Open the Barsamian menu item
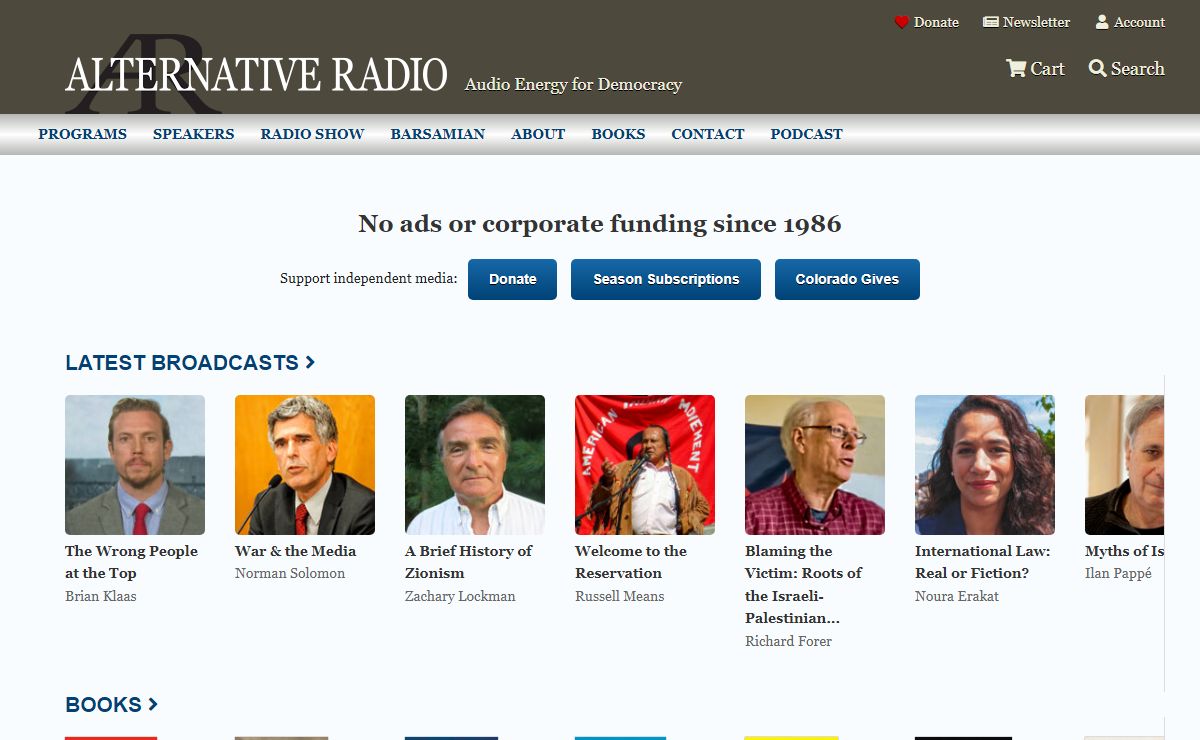The width and height of the screenshot is (1200, 740). (x=438, y=134)
